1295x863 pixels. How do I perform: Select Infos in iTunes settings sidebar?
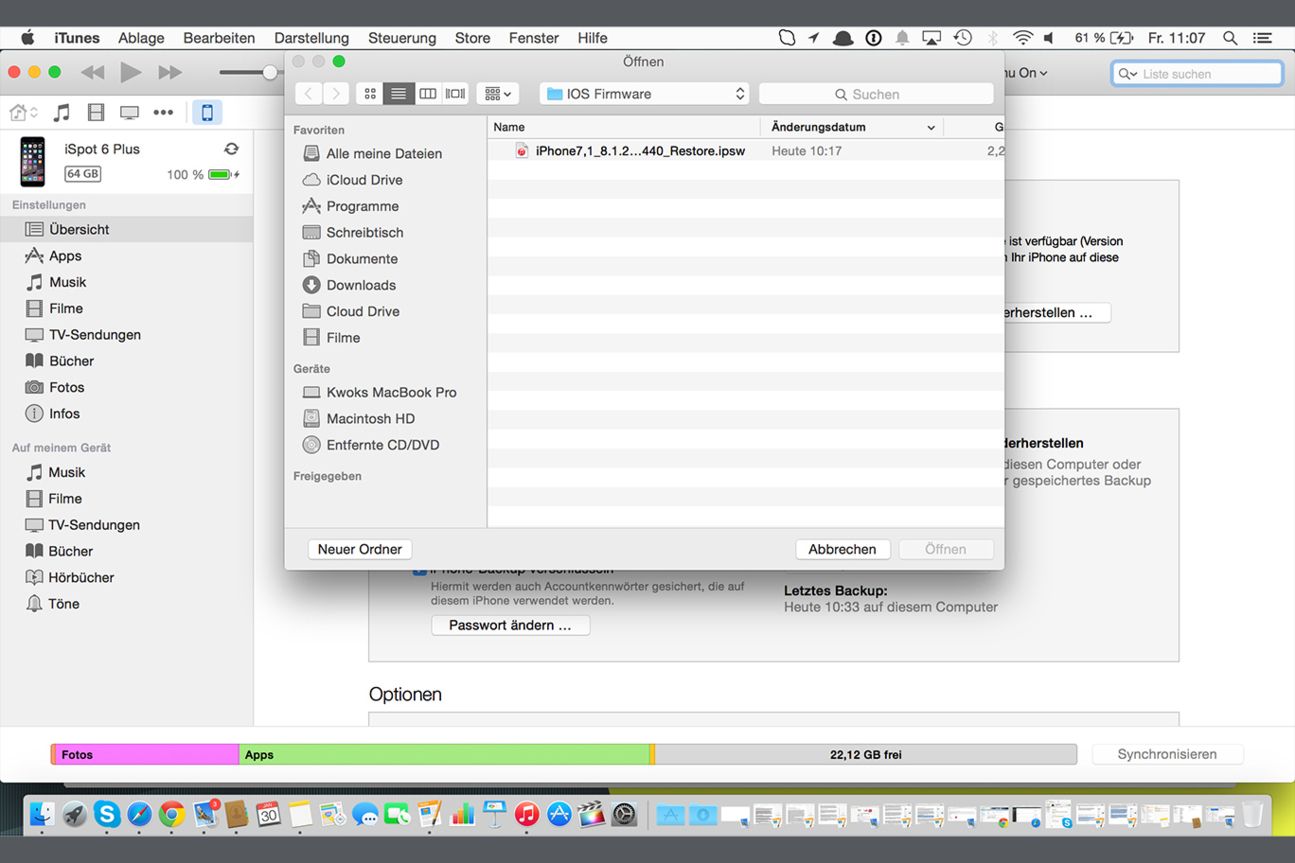[126, 413]
